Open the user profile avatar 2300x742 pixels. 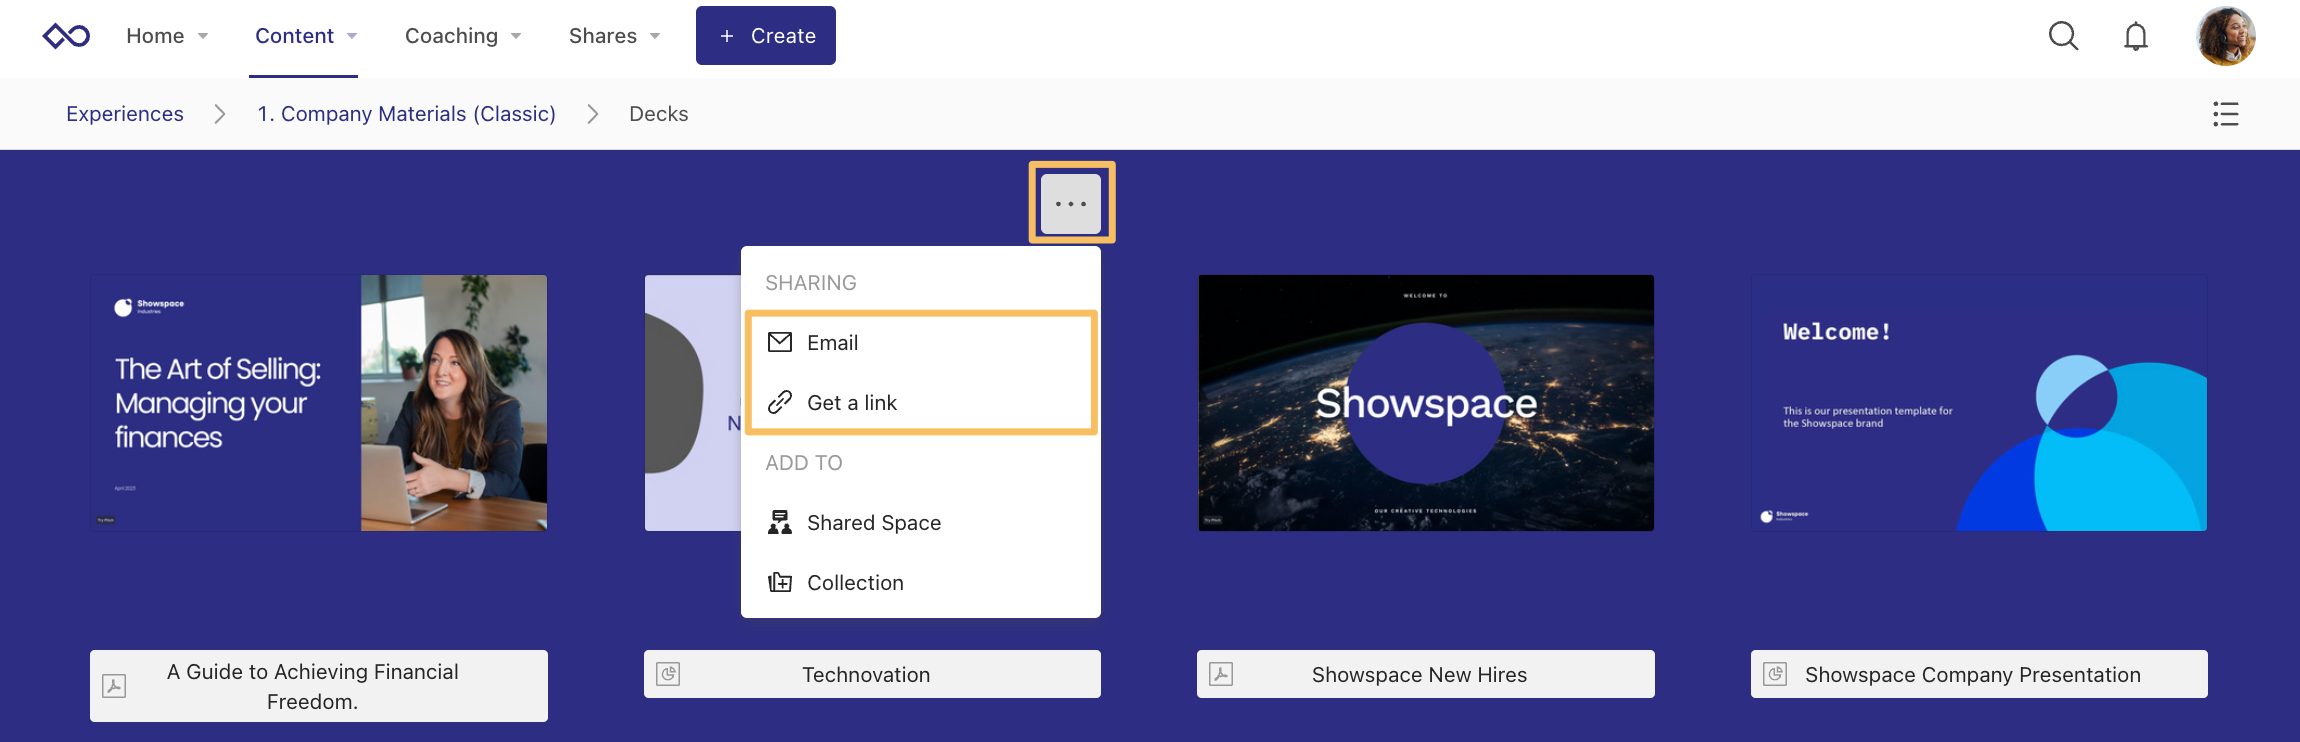pyautogui.click(x=2226, y=36)
